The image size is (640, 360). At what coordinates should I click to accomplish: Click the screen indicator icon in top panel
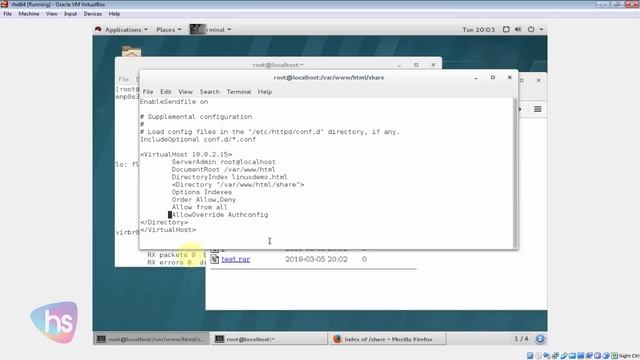[506, 29]
